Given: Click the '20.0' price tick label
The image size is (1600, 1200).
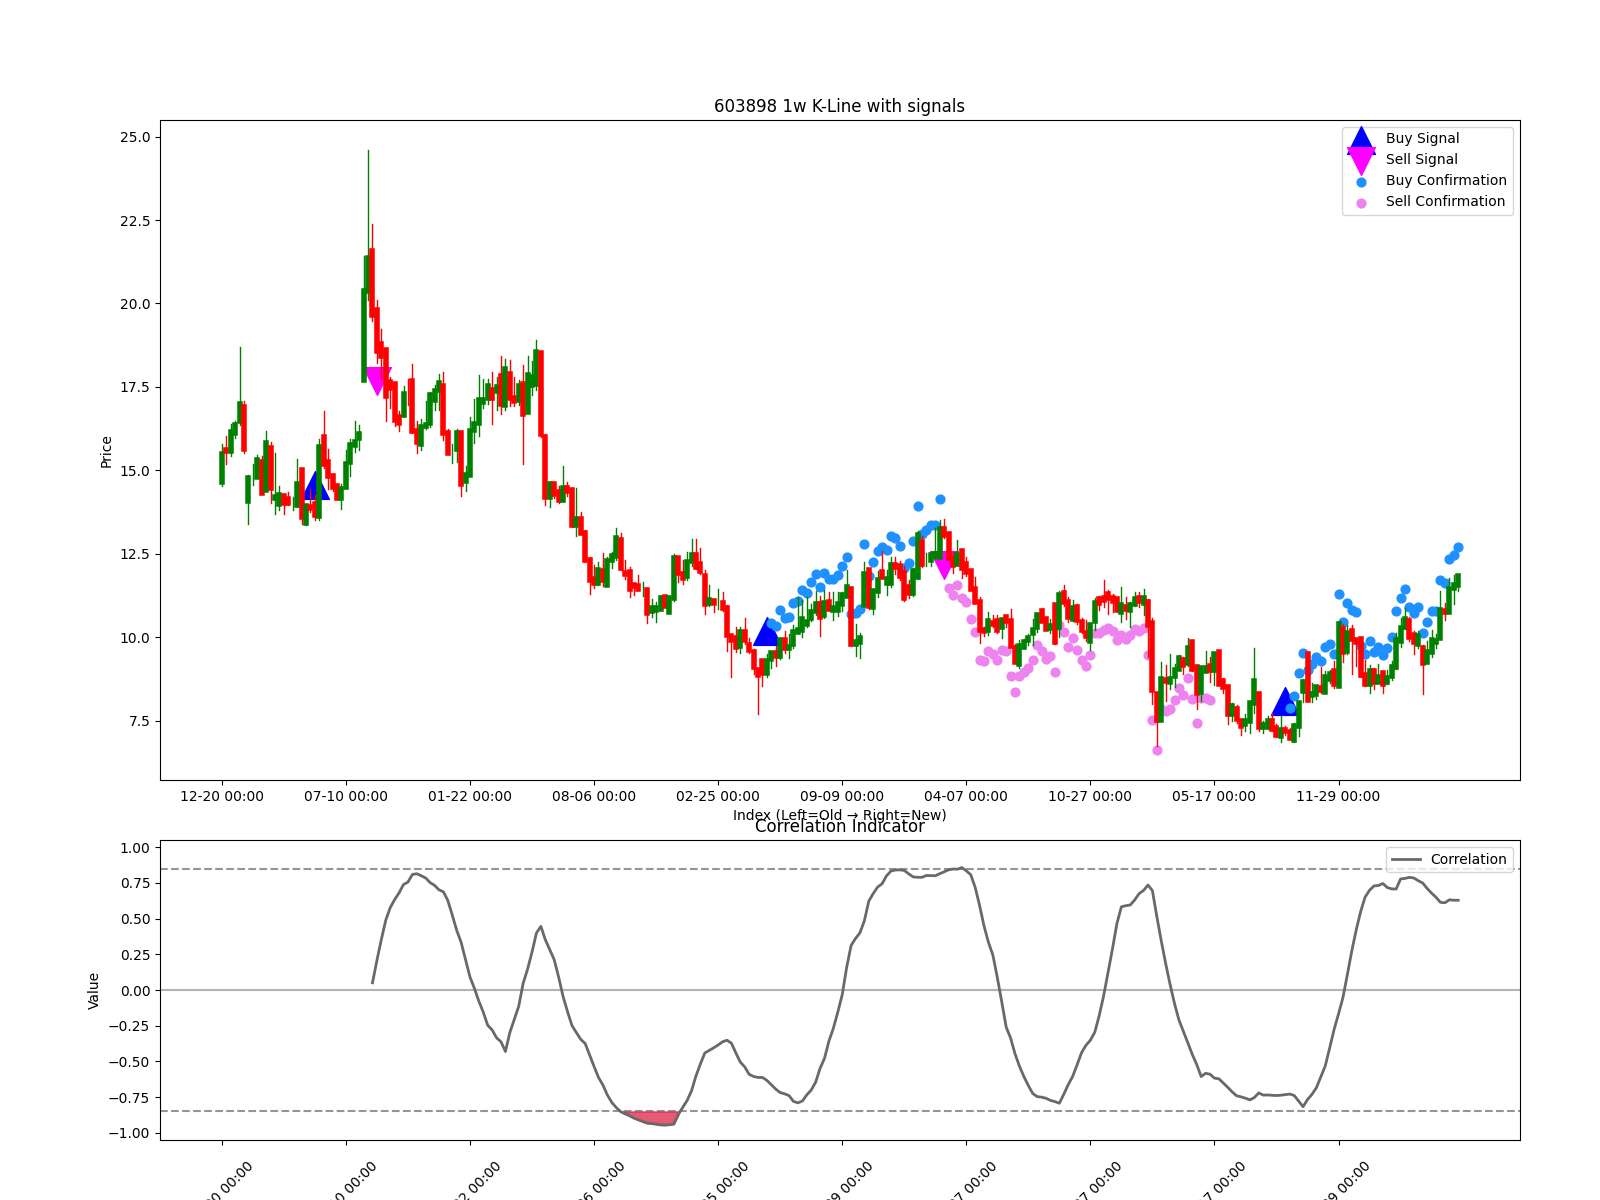Looking at the screenshot, I should [133, 304].
